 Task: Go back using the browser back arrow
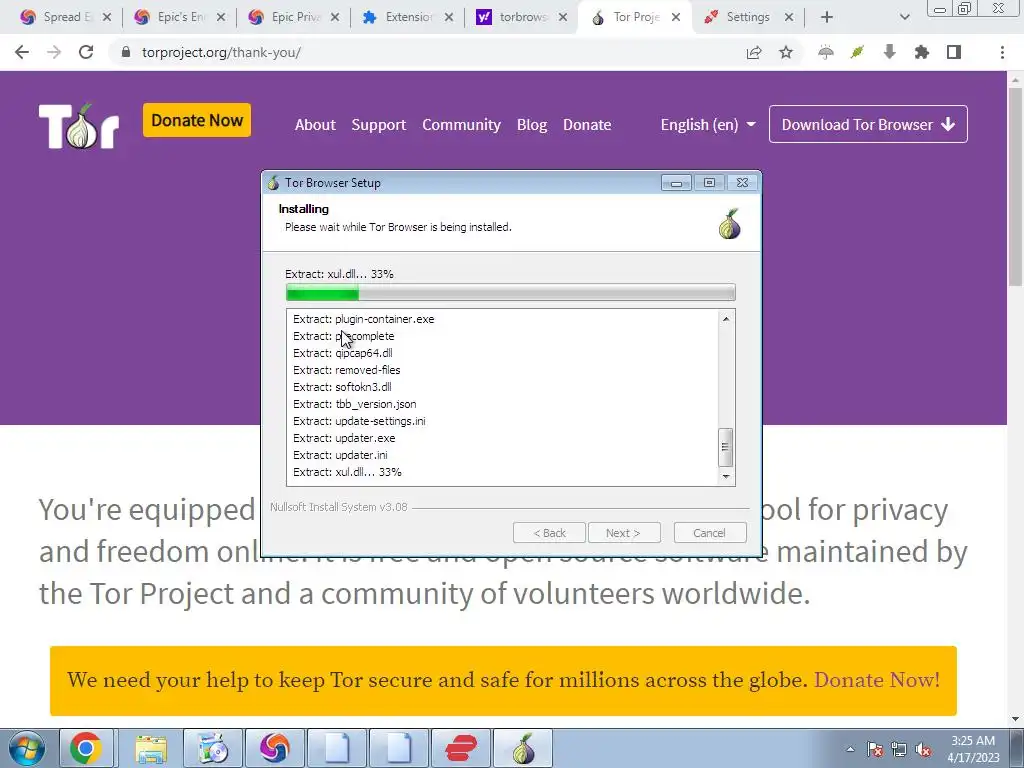[x=22, y=52]
